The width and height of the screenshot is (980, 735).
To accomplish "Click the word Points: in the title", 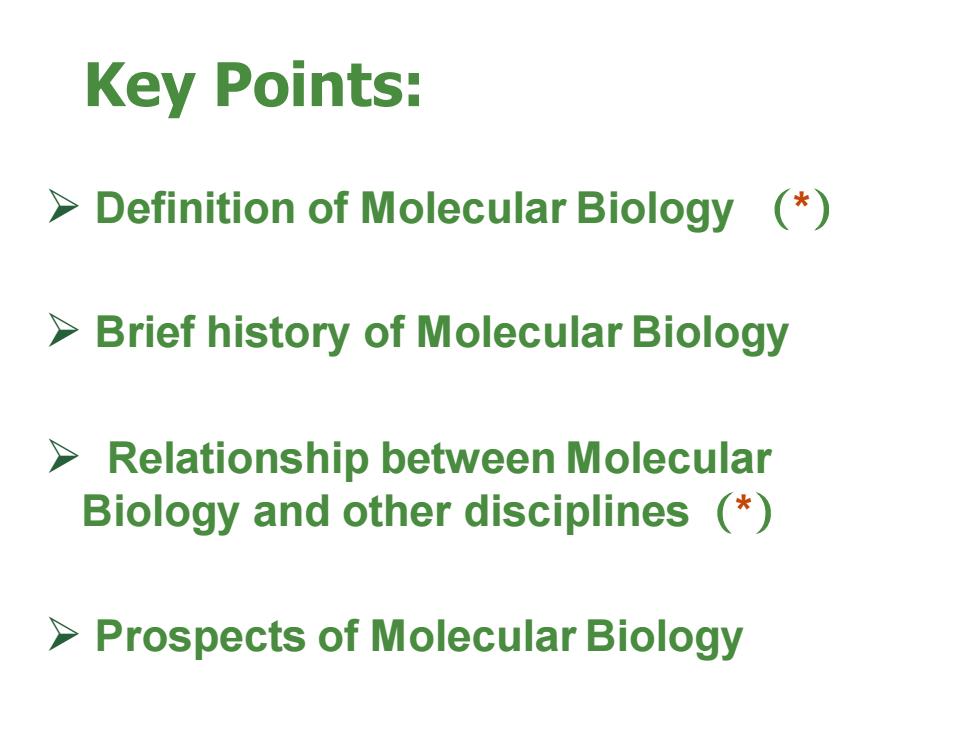I will click(318, 84).
